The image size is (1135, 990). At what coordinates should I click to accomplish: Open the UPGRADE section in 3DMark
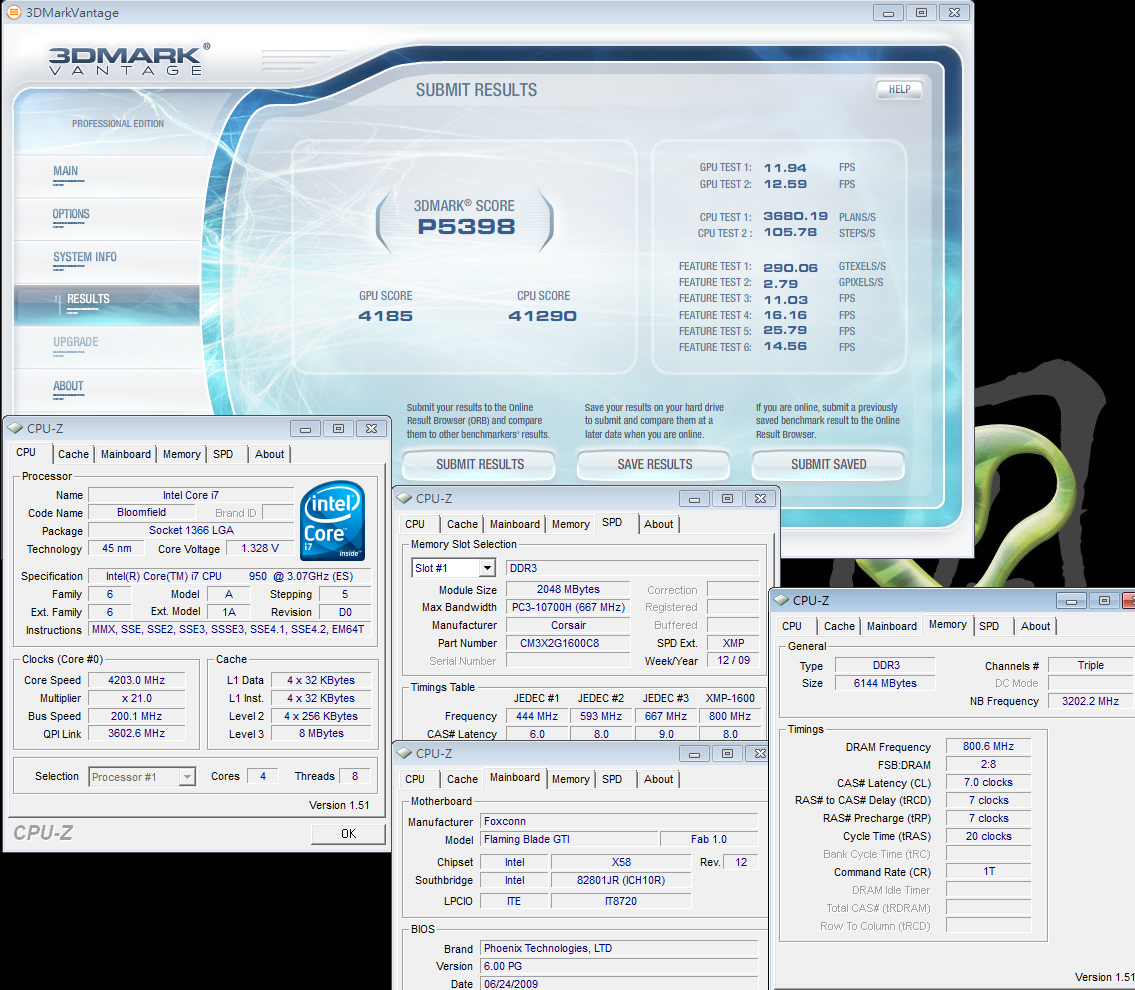point(75,342)
